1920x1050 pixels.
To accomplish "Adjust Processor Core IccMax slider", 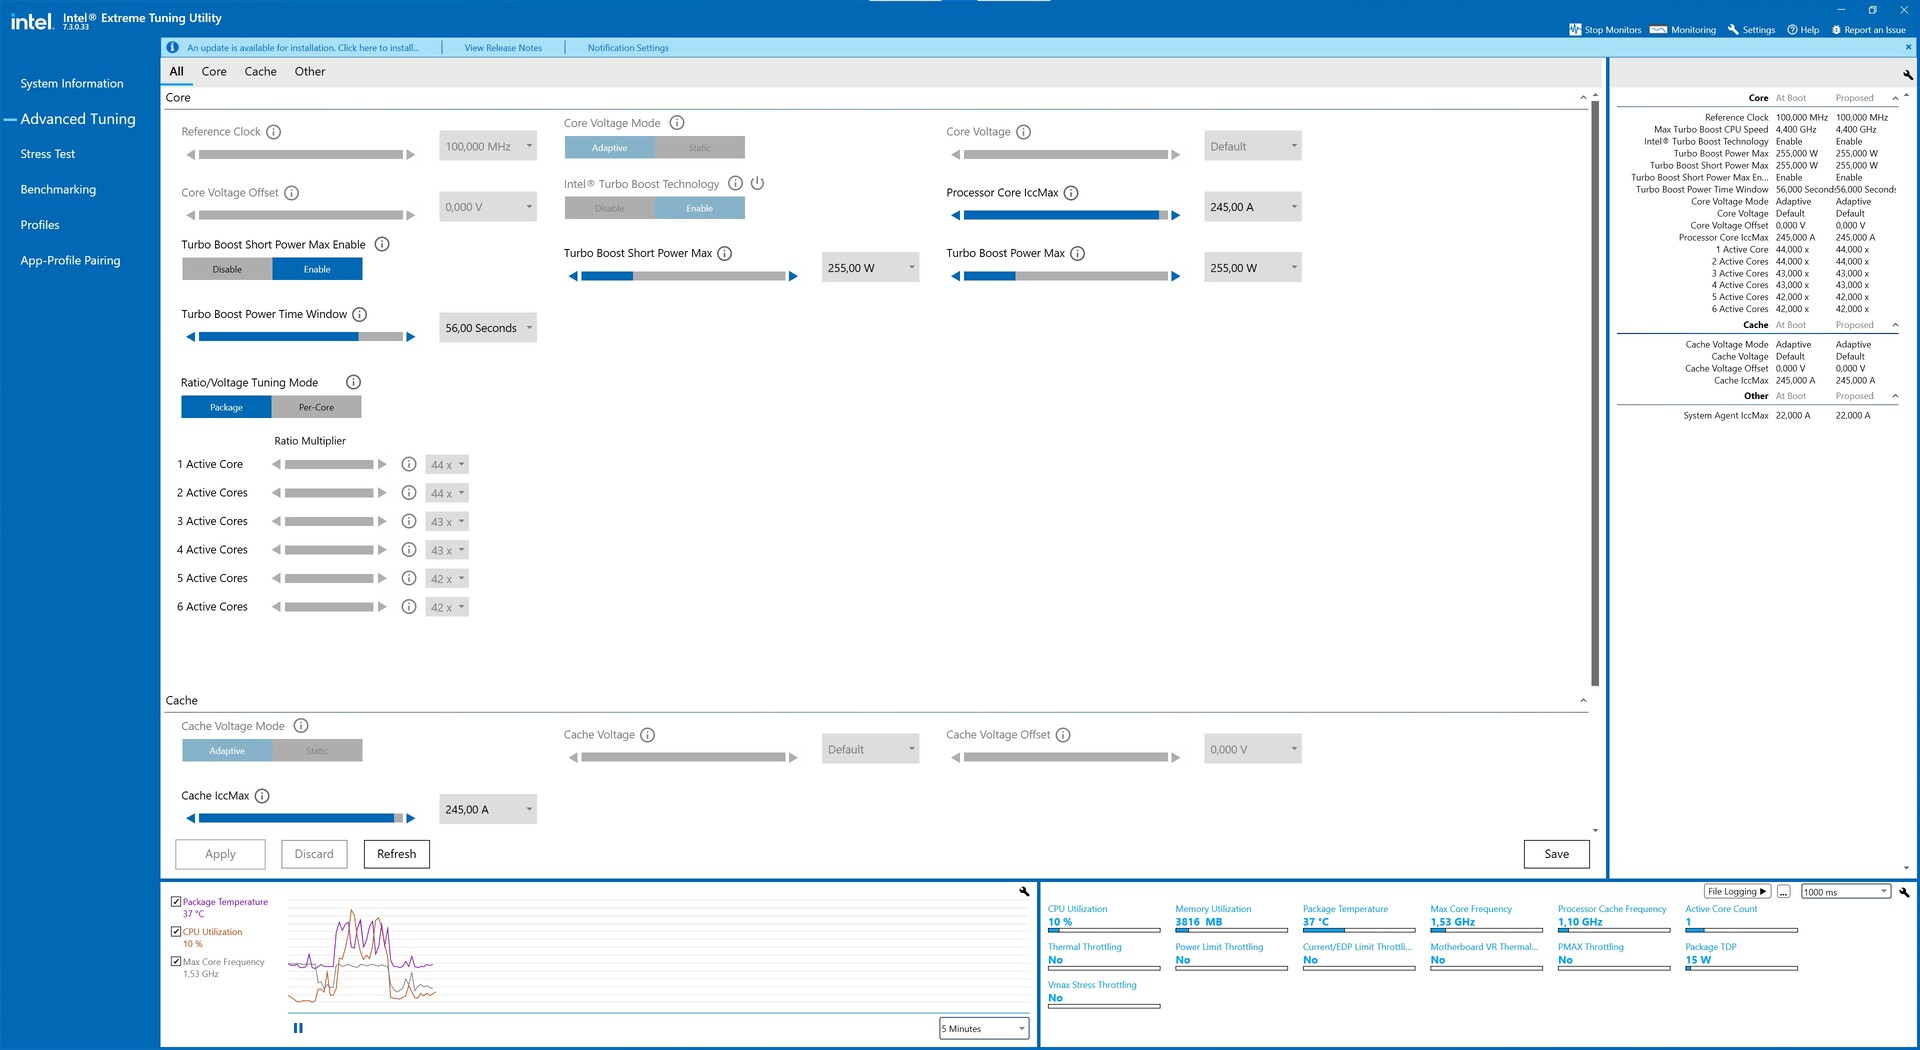I will [1066, 215].
